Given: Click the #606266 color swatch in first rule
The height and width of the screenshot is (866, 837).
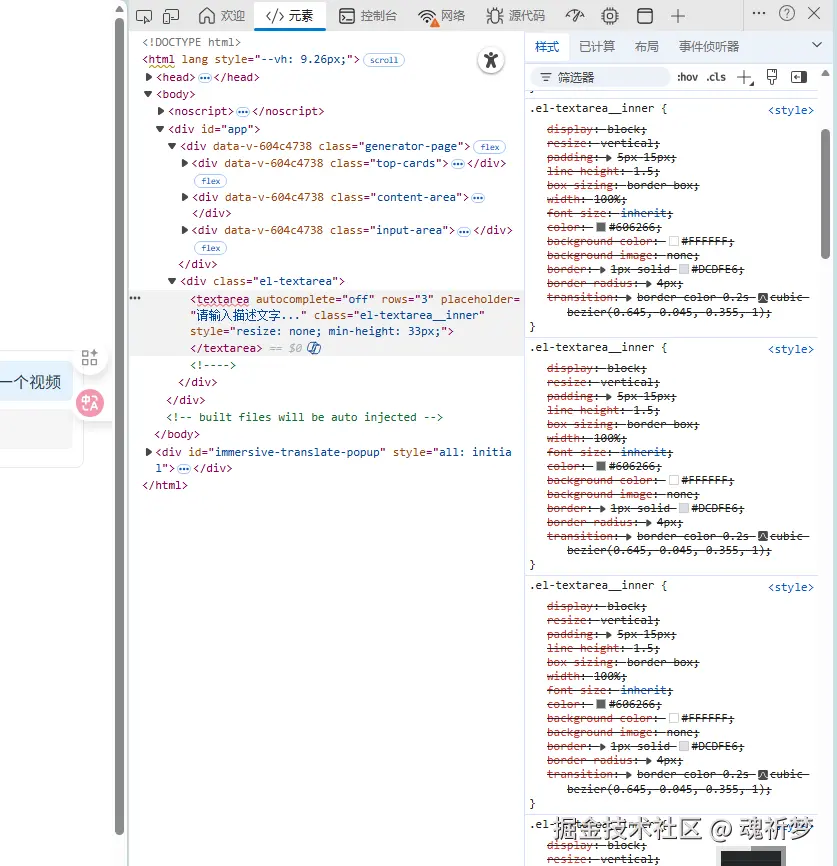Looking at the screenshot, I should 601,228.
